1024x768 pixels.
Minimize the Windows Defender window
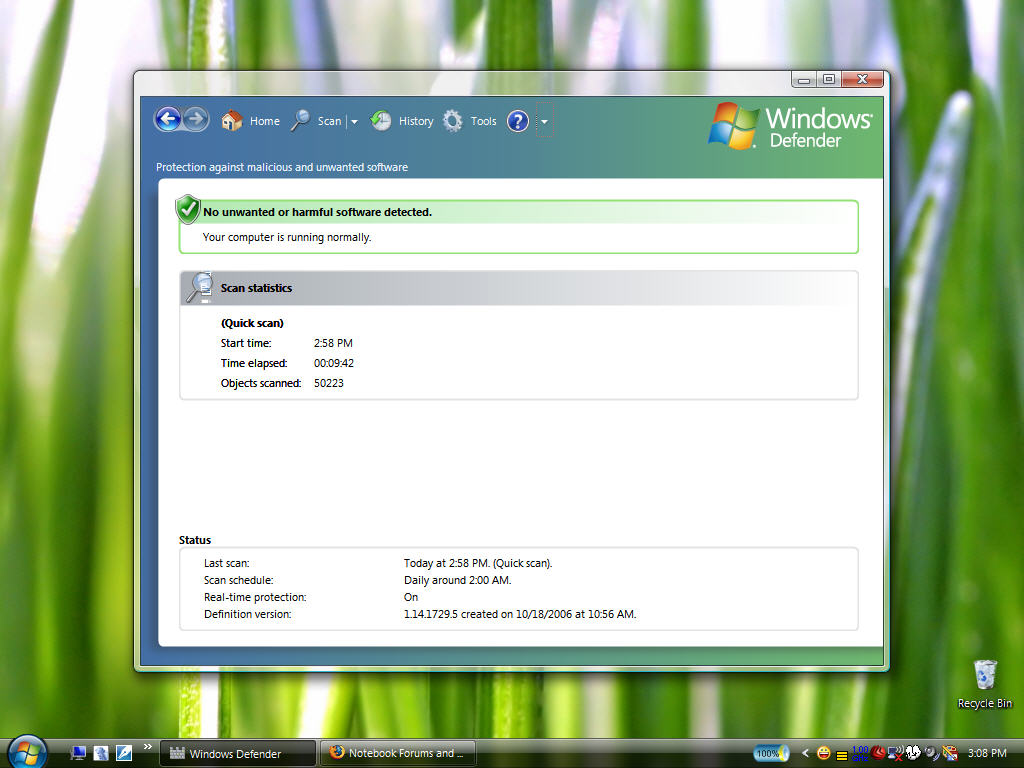click(x=804, y=80)
